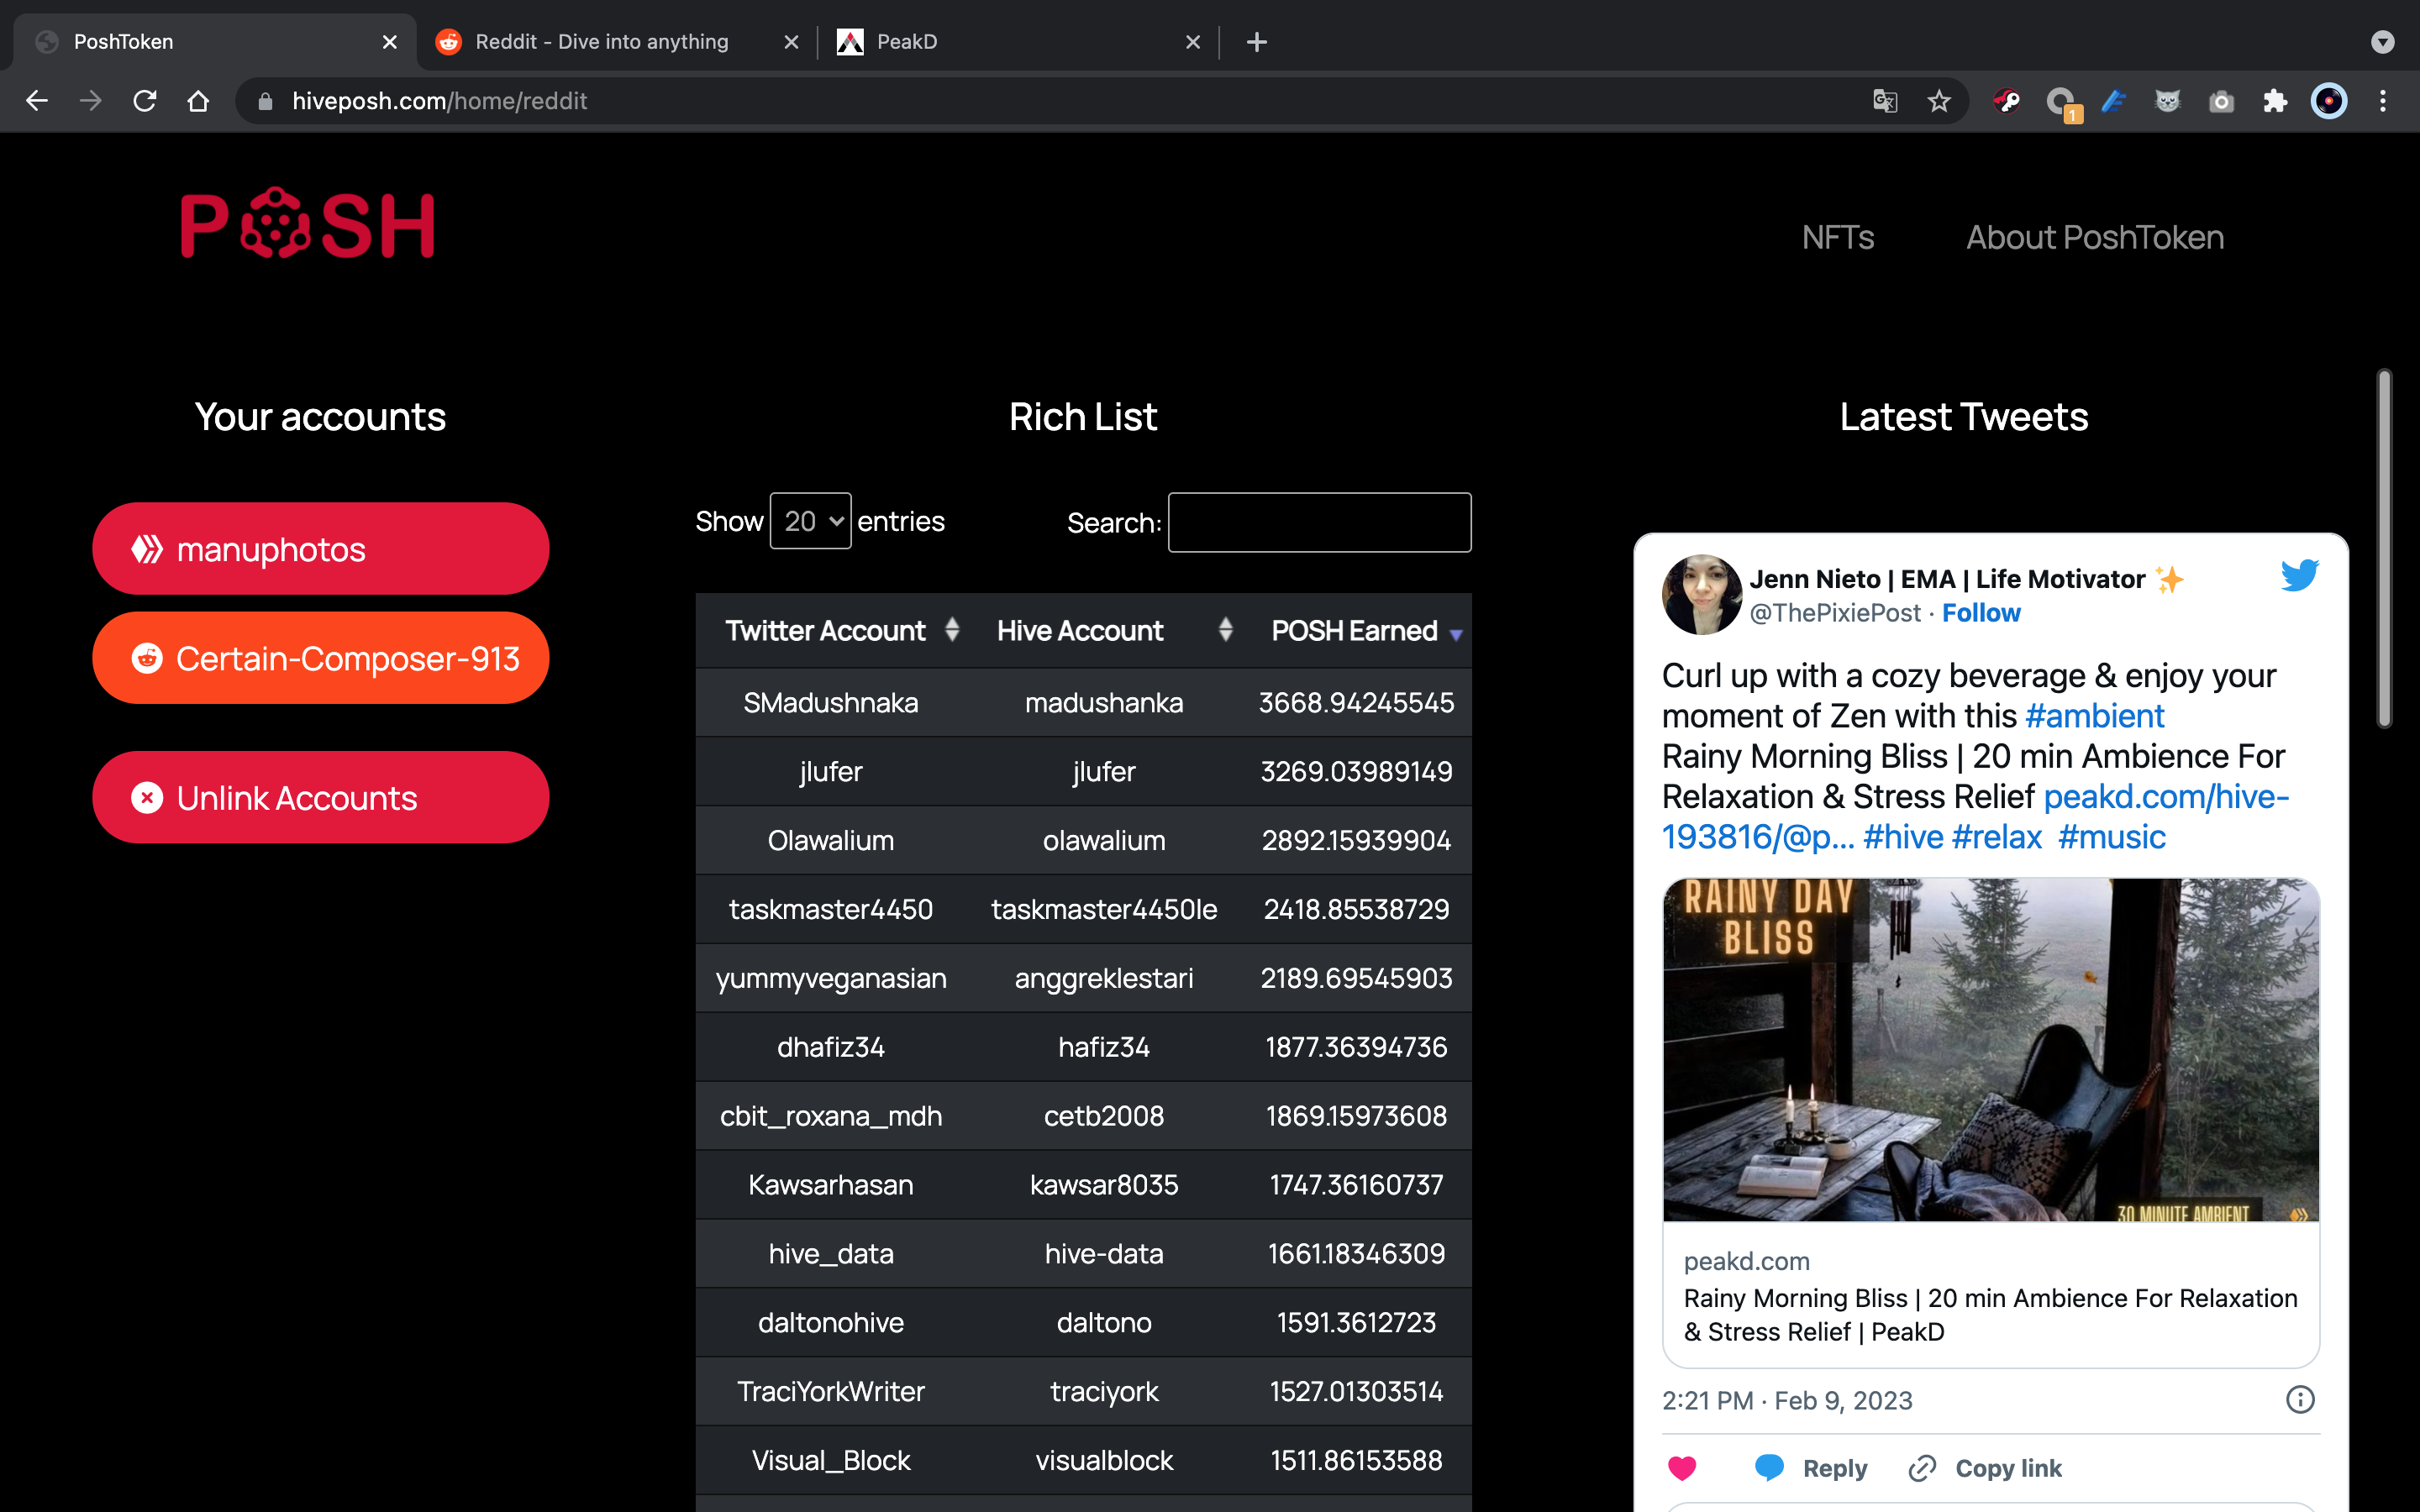Open the NFTs menu item
Image resolution: width=2420 pixels, height=1512 pixels.
tap(1837, 238)
